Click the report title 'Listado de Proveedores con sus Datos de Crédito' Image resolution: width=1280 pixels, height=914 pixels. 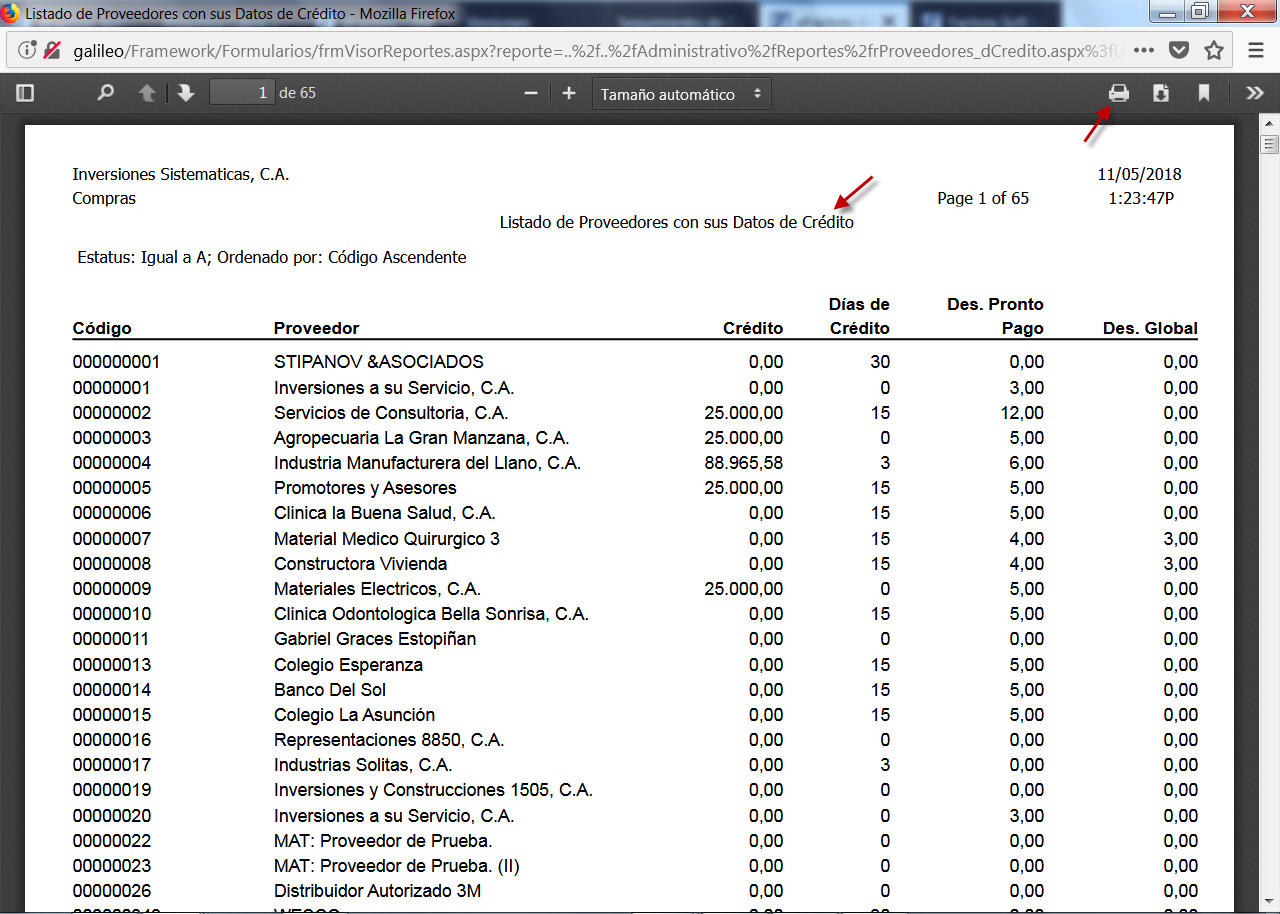click(677, 222)
